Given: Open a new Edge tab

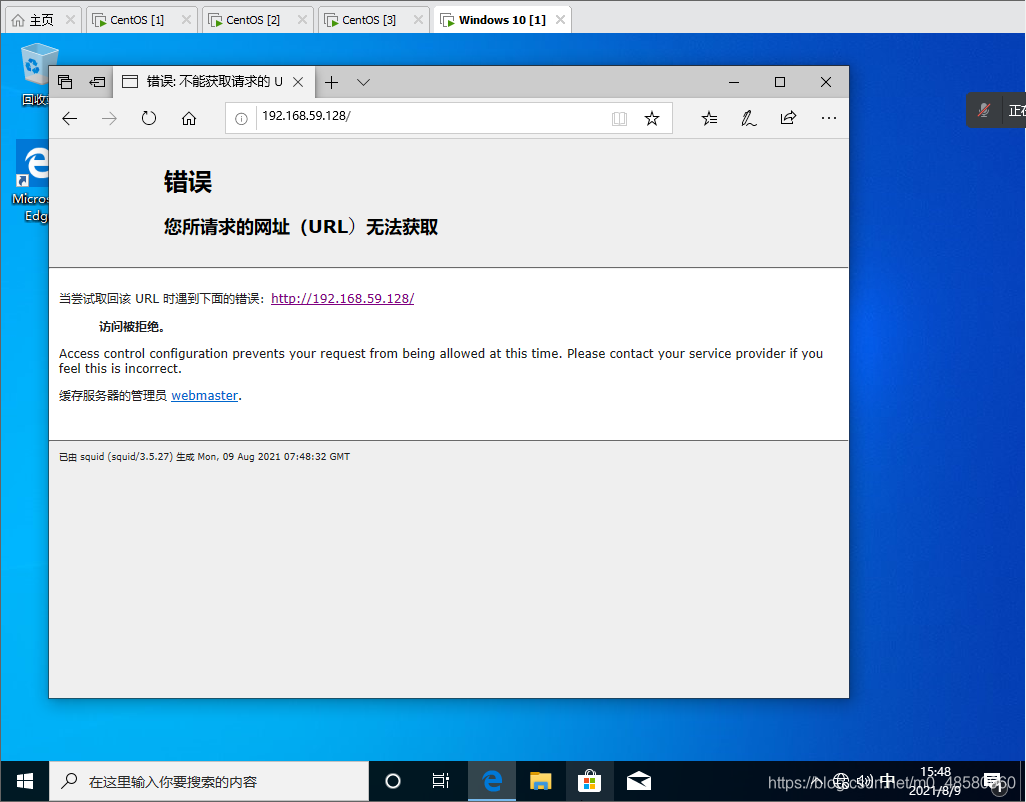Looking at the screenshot, I should coord(331,82).
